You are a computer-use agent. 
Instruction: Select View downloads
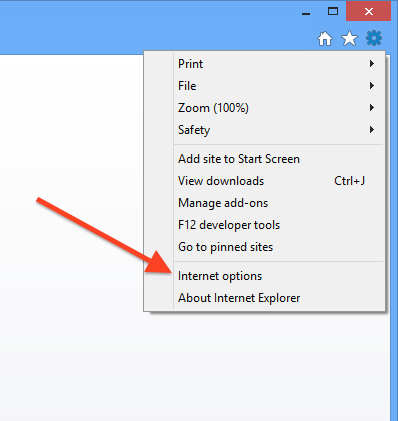(x=265, y=181)
